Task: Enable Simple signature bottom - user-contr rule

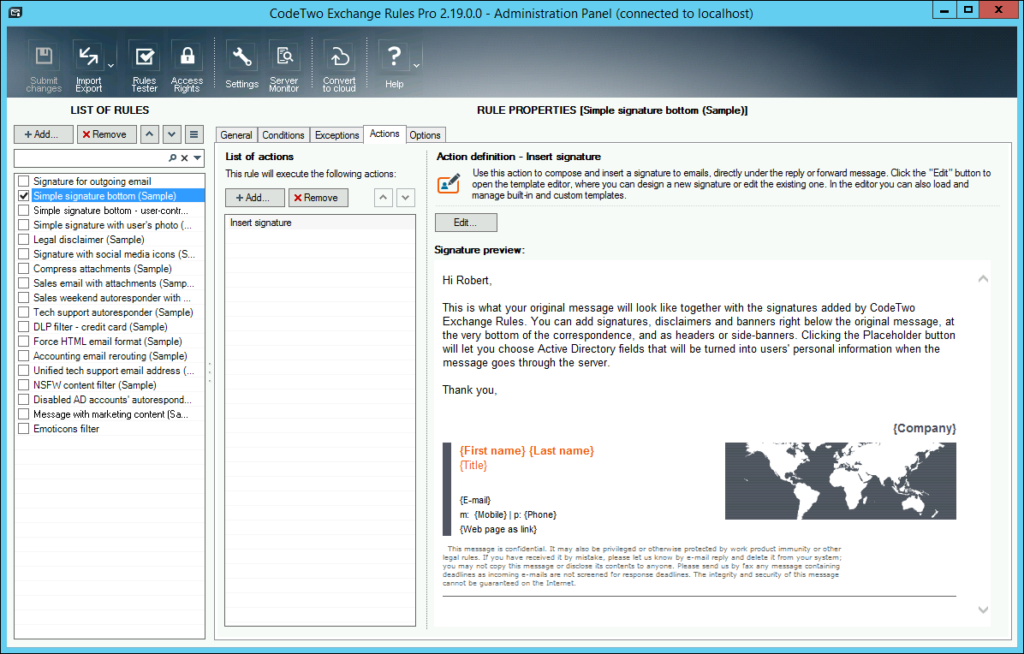Action: coord(24,210)
